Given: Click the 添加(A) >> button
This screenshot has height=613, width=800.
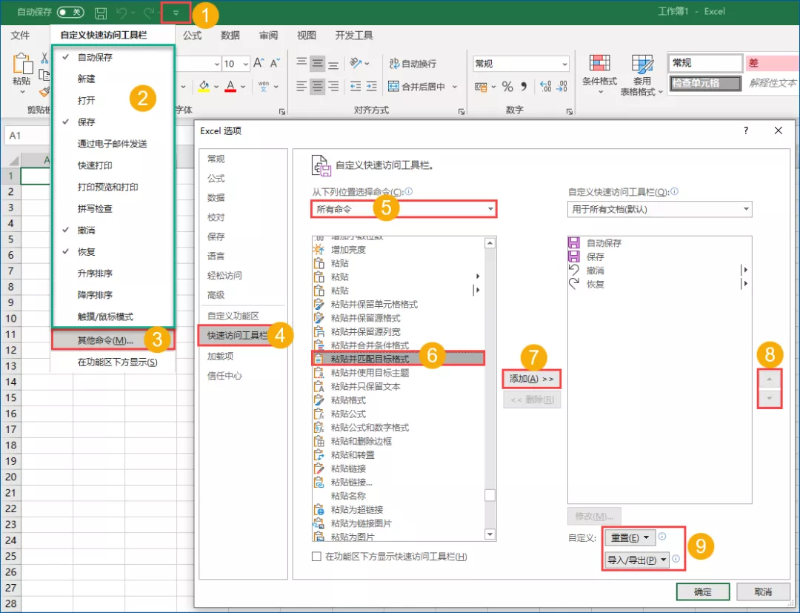Looking at the screenshot, I should 532,379.
